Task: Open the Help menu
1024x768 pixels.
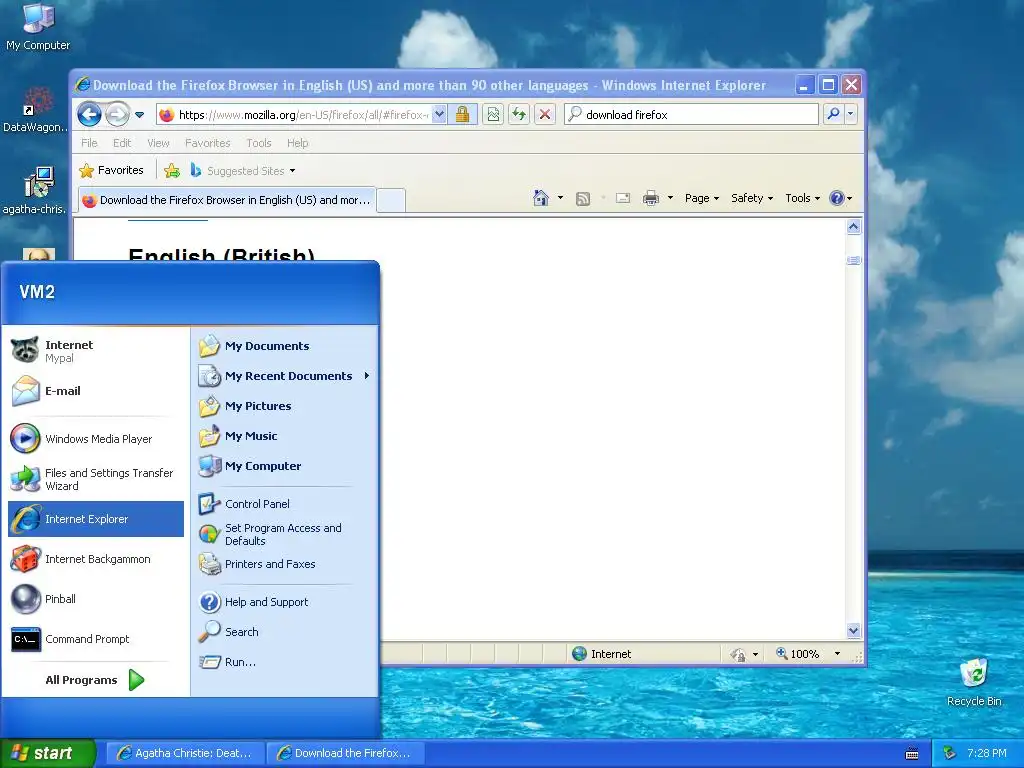Action: pyautogui.click(x=298, y=143)
